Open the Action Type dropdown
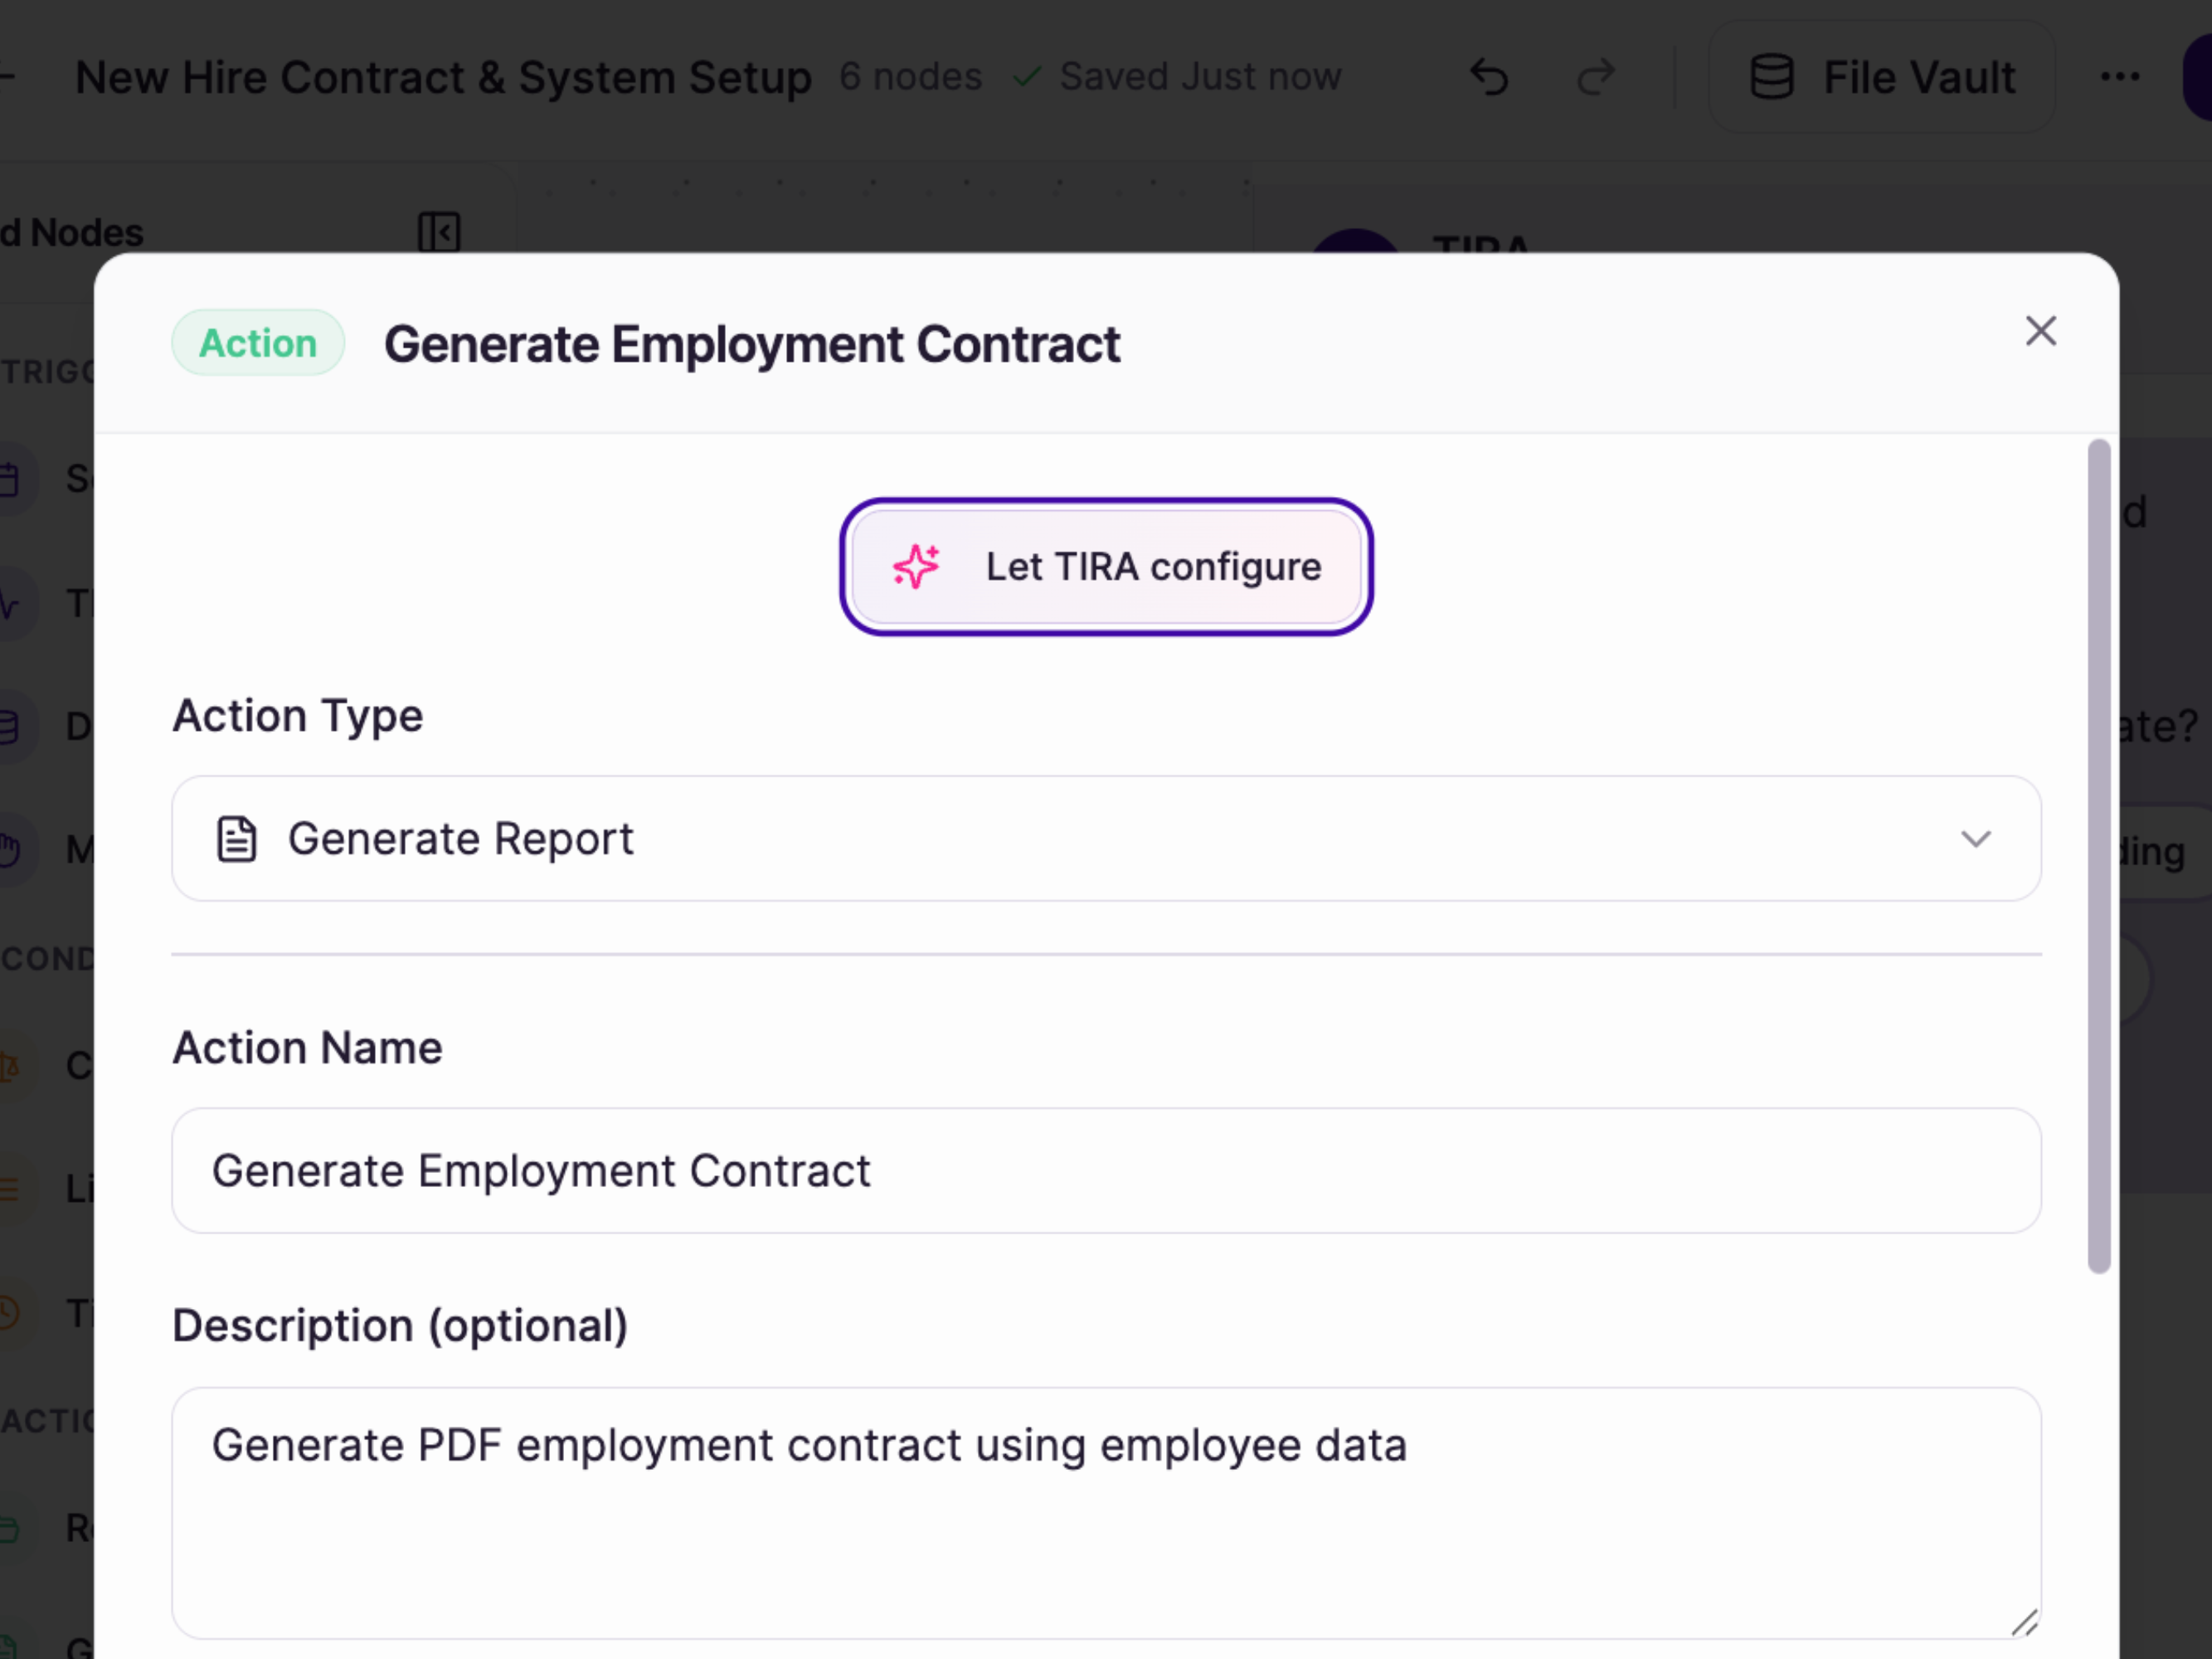This screenshot has width=2212, height=1659. click(1106, 838)
